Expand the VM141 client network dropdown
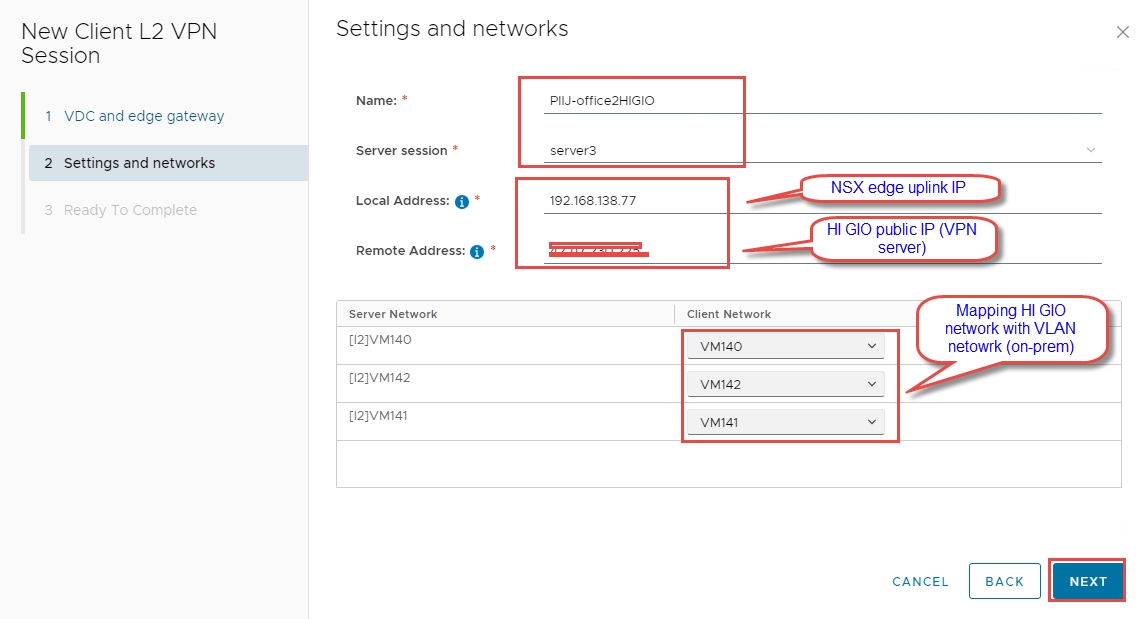 click(785, 423)
